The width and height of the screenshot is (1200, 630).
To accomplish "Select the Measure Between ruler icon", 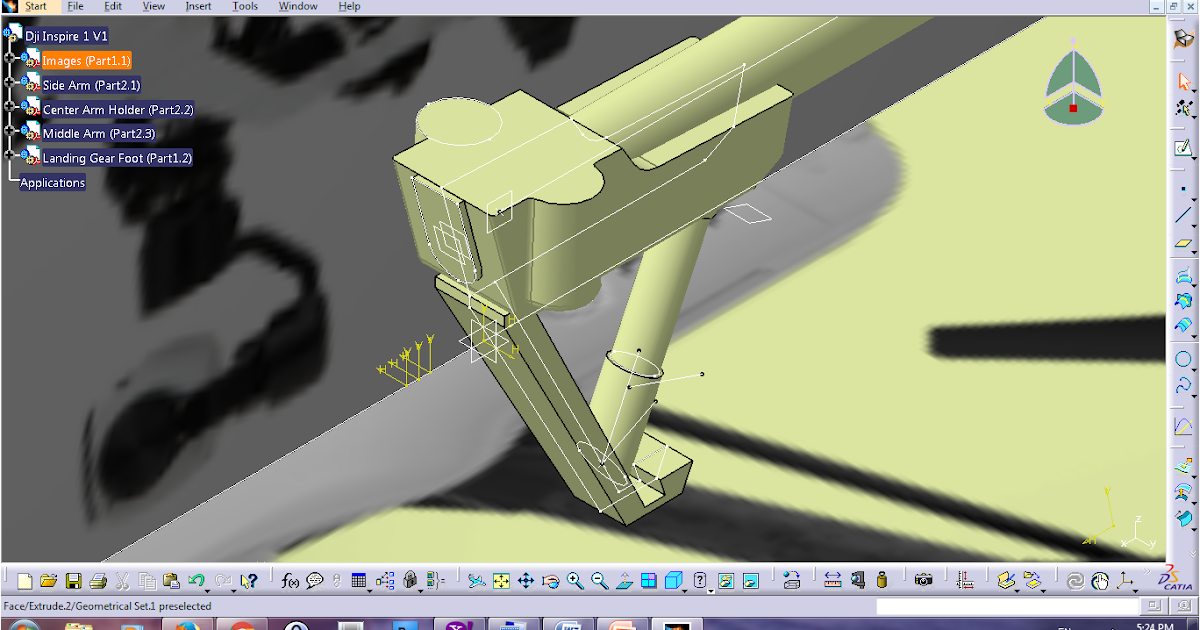I will pyautogui.click(x=832, y=578).
